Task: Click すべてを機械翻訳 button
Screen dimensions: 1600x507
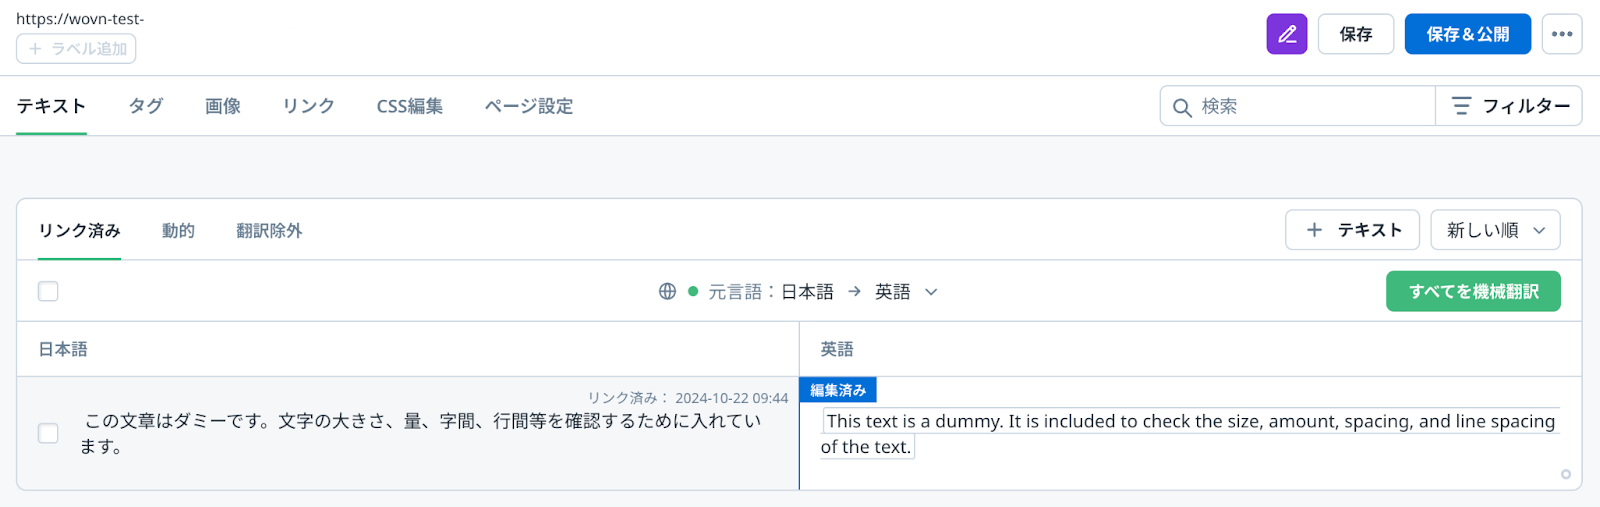Action: point(1472,291)
